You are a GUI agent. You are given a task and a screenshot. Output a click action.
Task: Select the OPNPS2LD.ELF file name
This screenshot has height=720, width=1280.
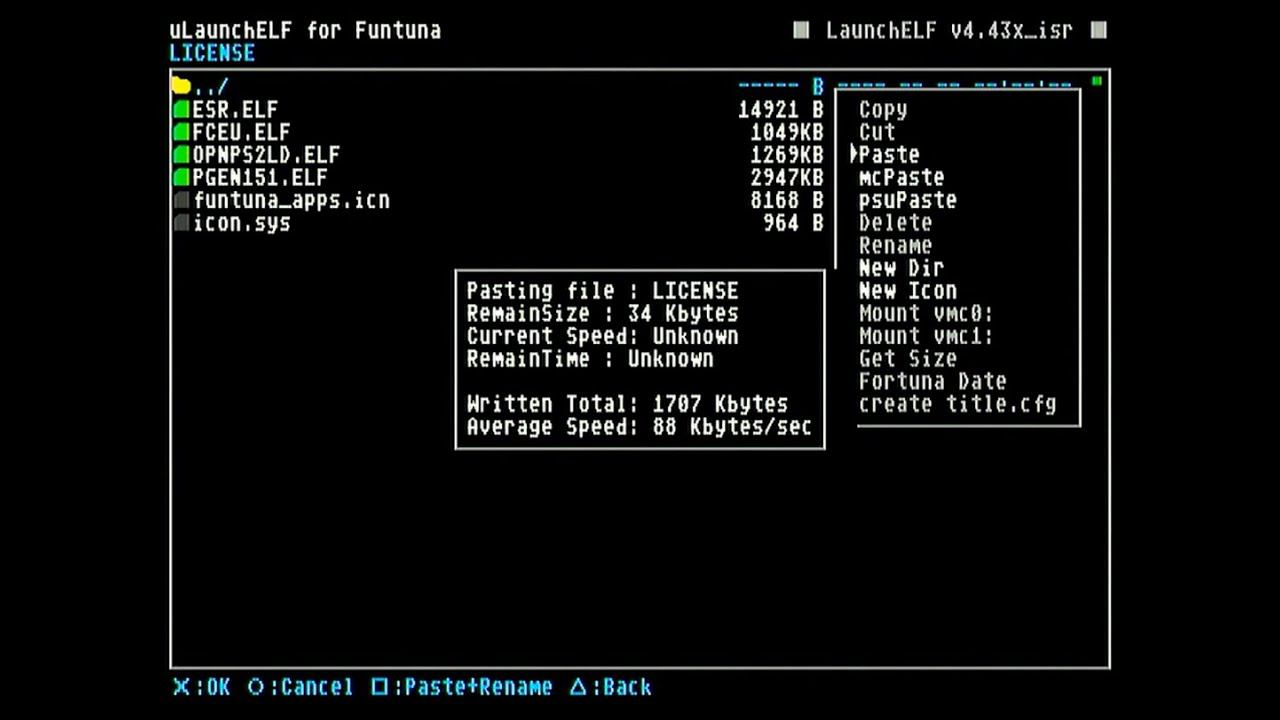point(266,155)
